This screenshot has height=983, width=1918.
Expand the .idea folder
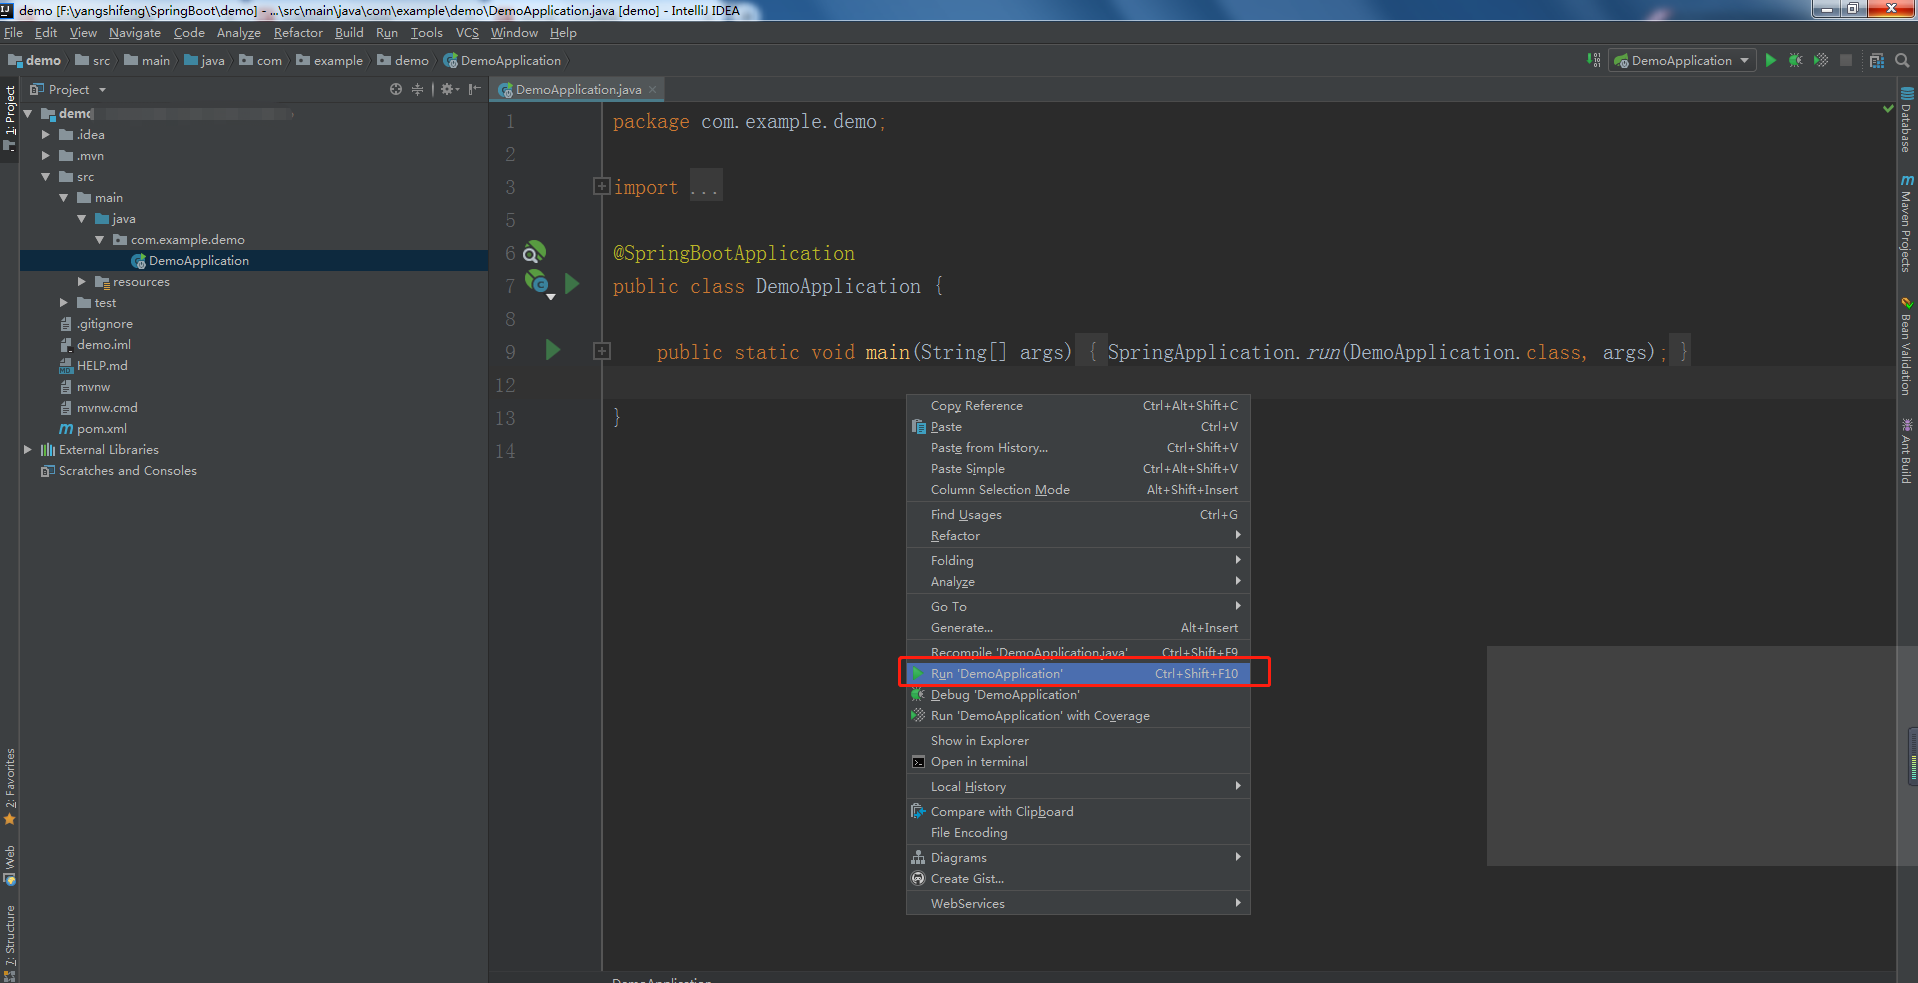click(46, 134)
